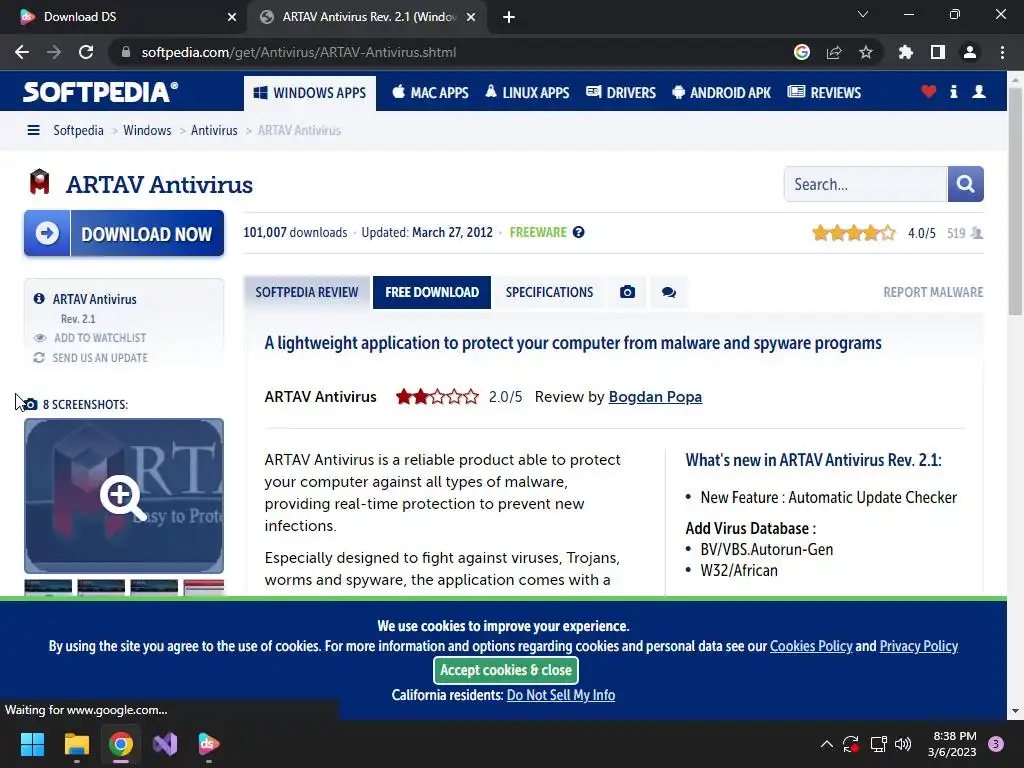Accept cookies and close banner

pyautogui.click(x=506, y=670)
